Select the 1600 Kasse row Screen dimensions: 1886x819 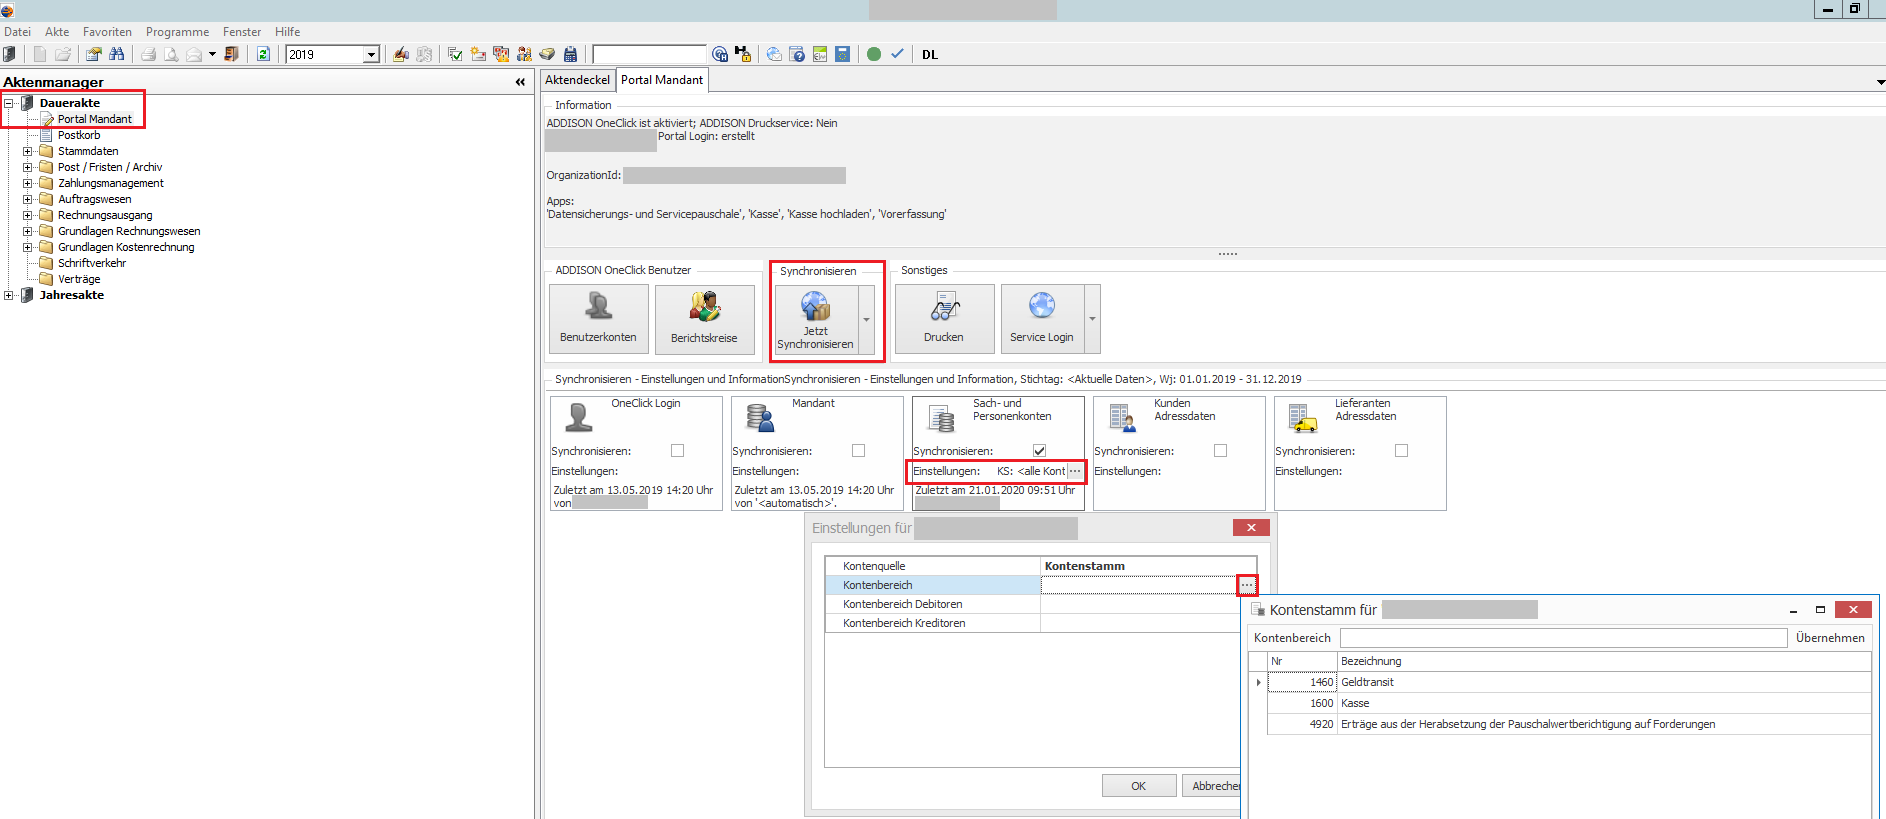(x=1568, y=703)
